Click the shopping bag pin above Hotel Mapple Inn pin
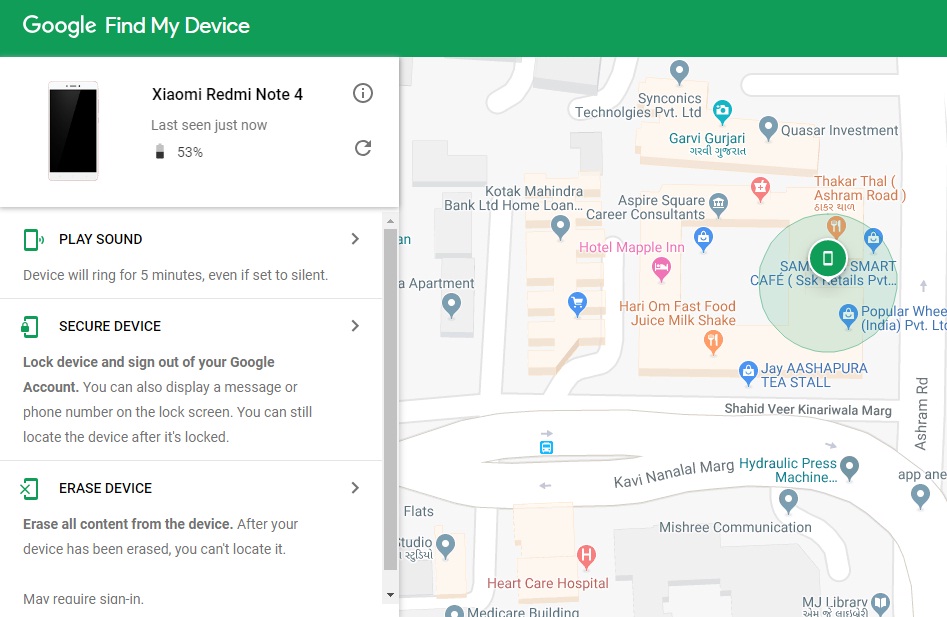This screenshot has height=617, width=947. tap(703, 240)
